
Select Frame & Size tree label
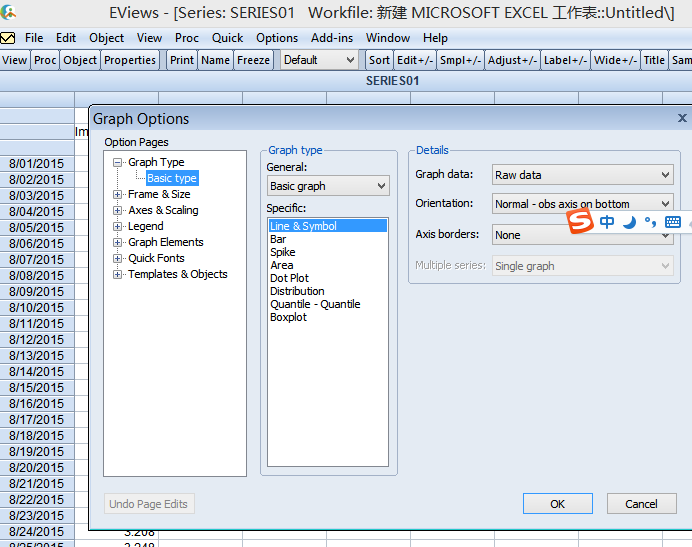(159, 194)
